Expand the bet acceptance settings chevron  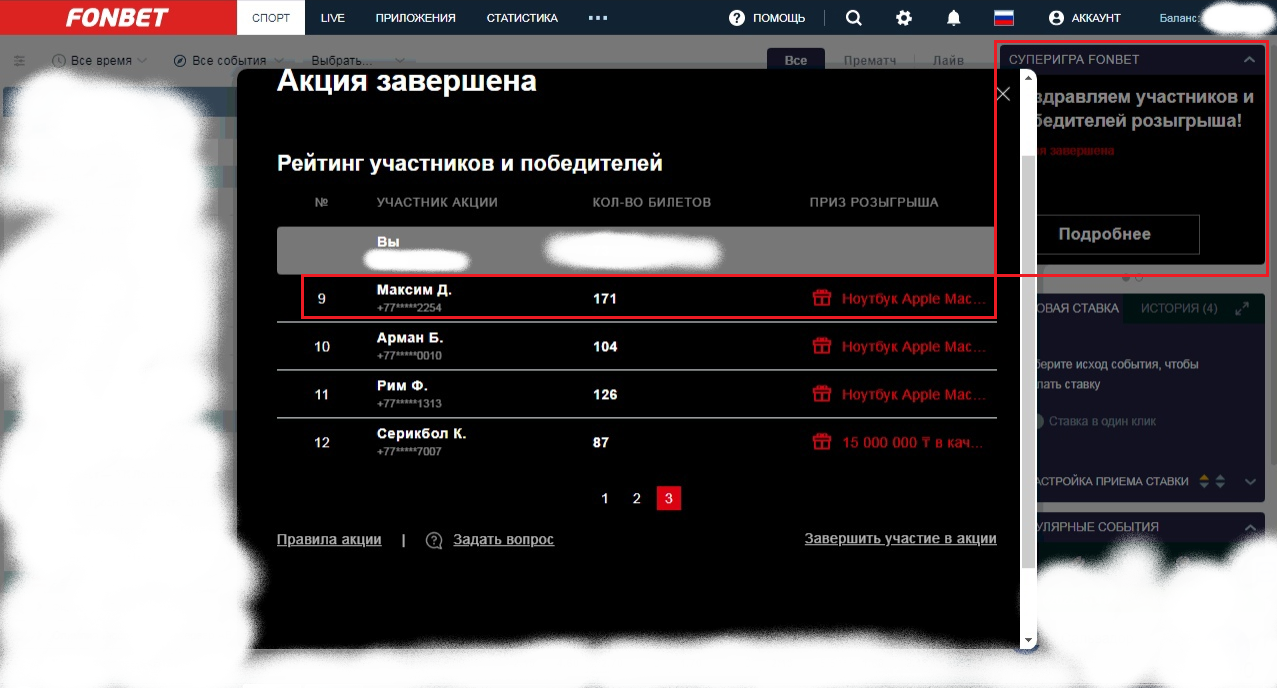[x=1250, y=481]
